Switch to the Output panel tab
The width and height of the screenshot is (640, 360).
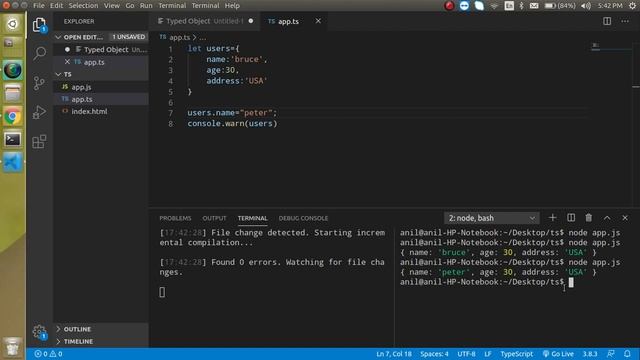tap(214, 218)
